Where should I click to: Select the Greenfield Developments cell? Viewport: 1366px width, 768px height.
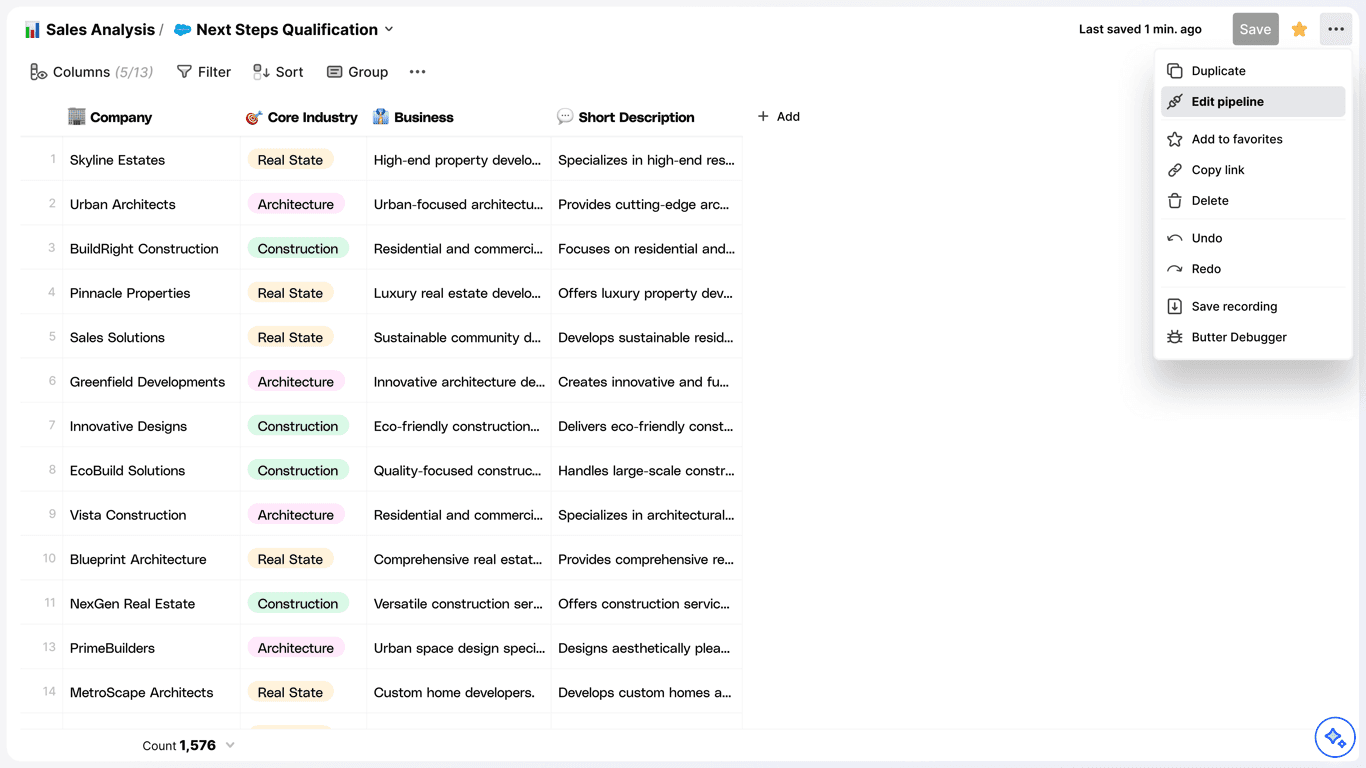[x=152, y=382]
